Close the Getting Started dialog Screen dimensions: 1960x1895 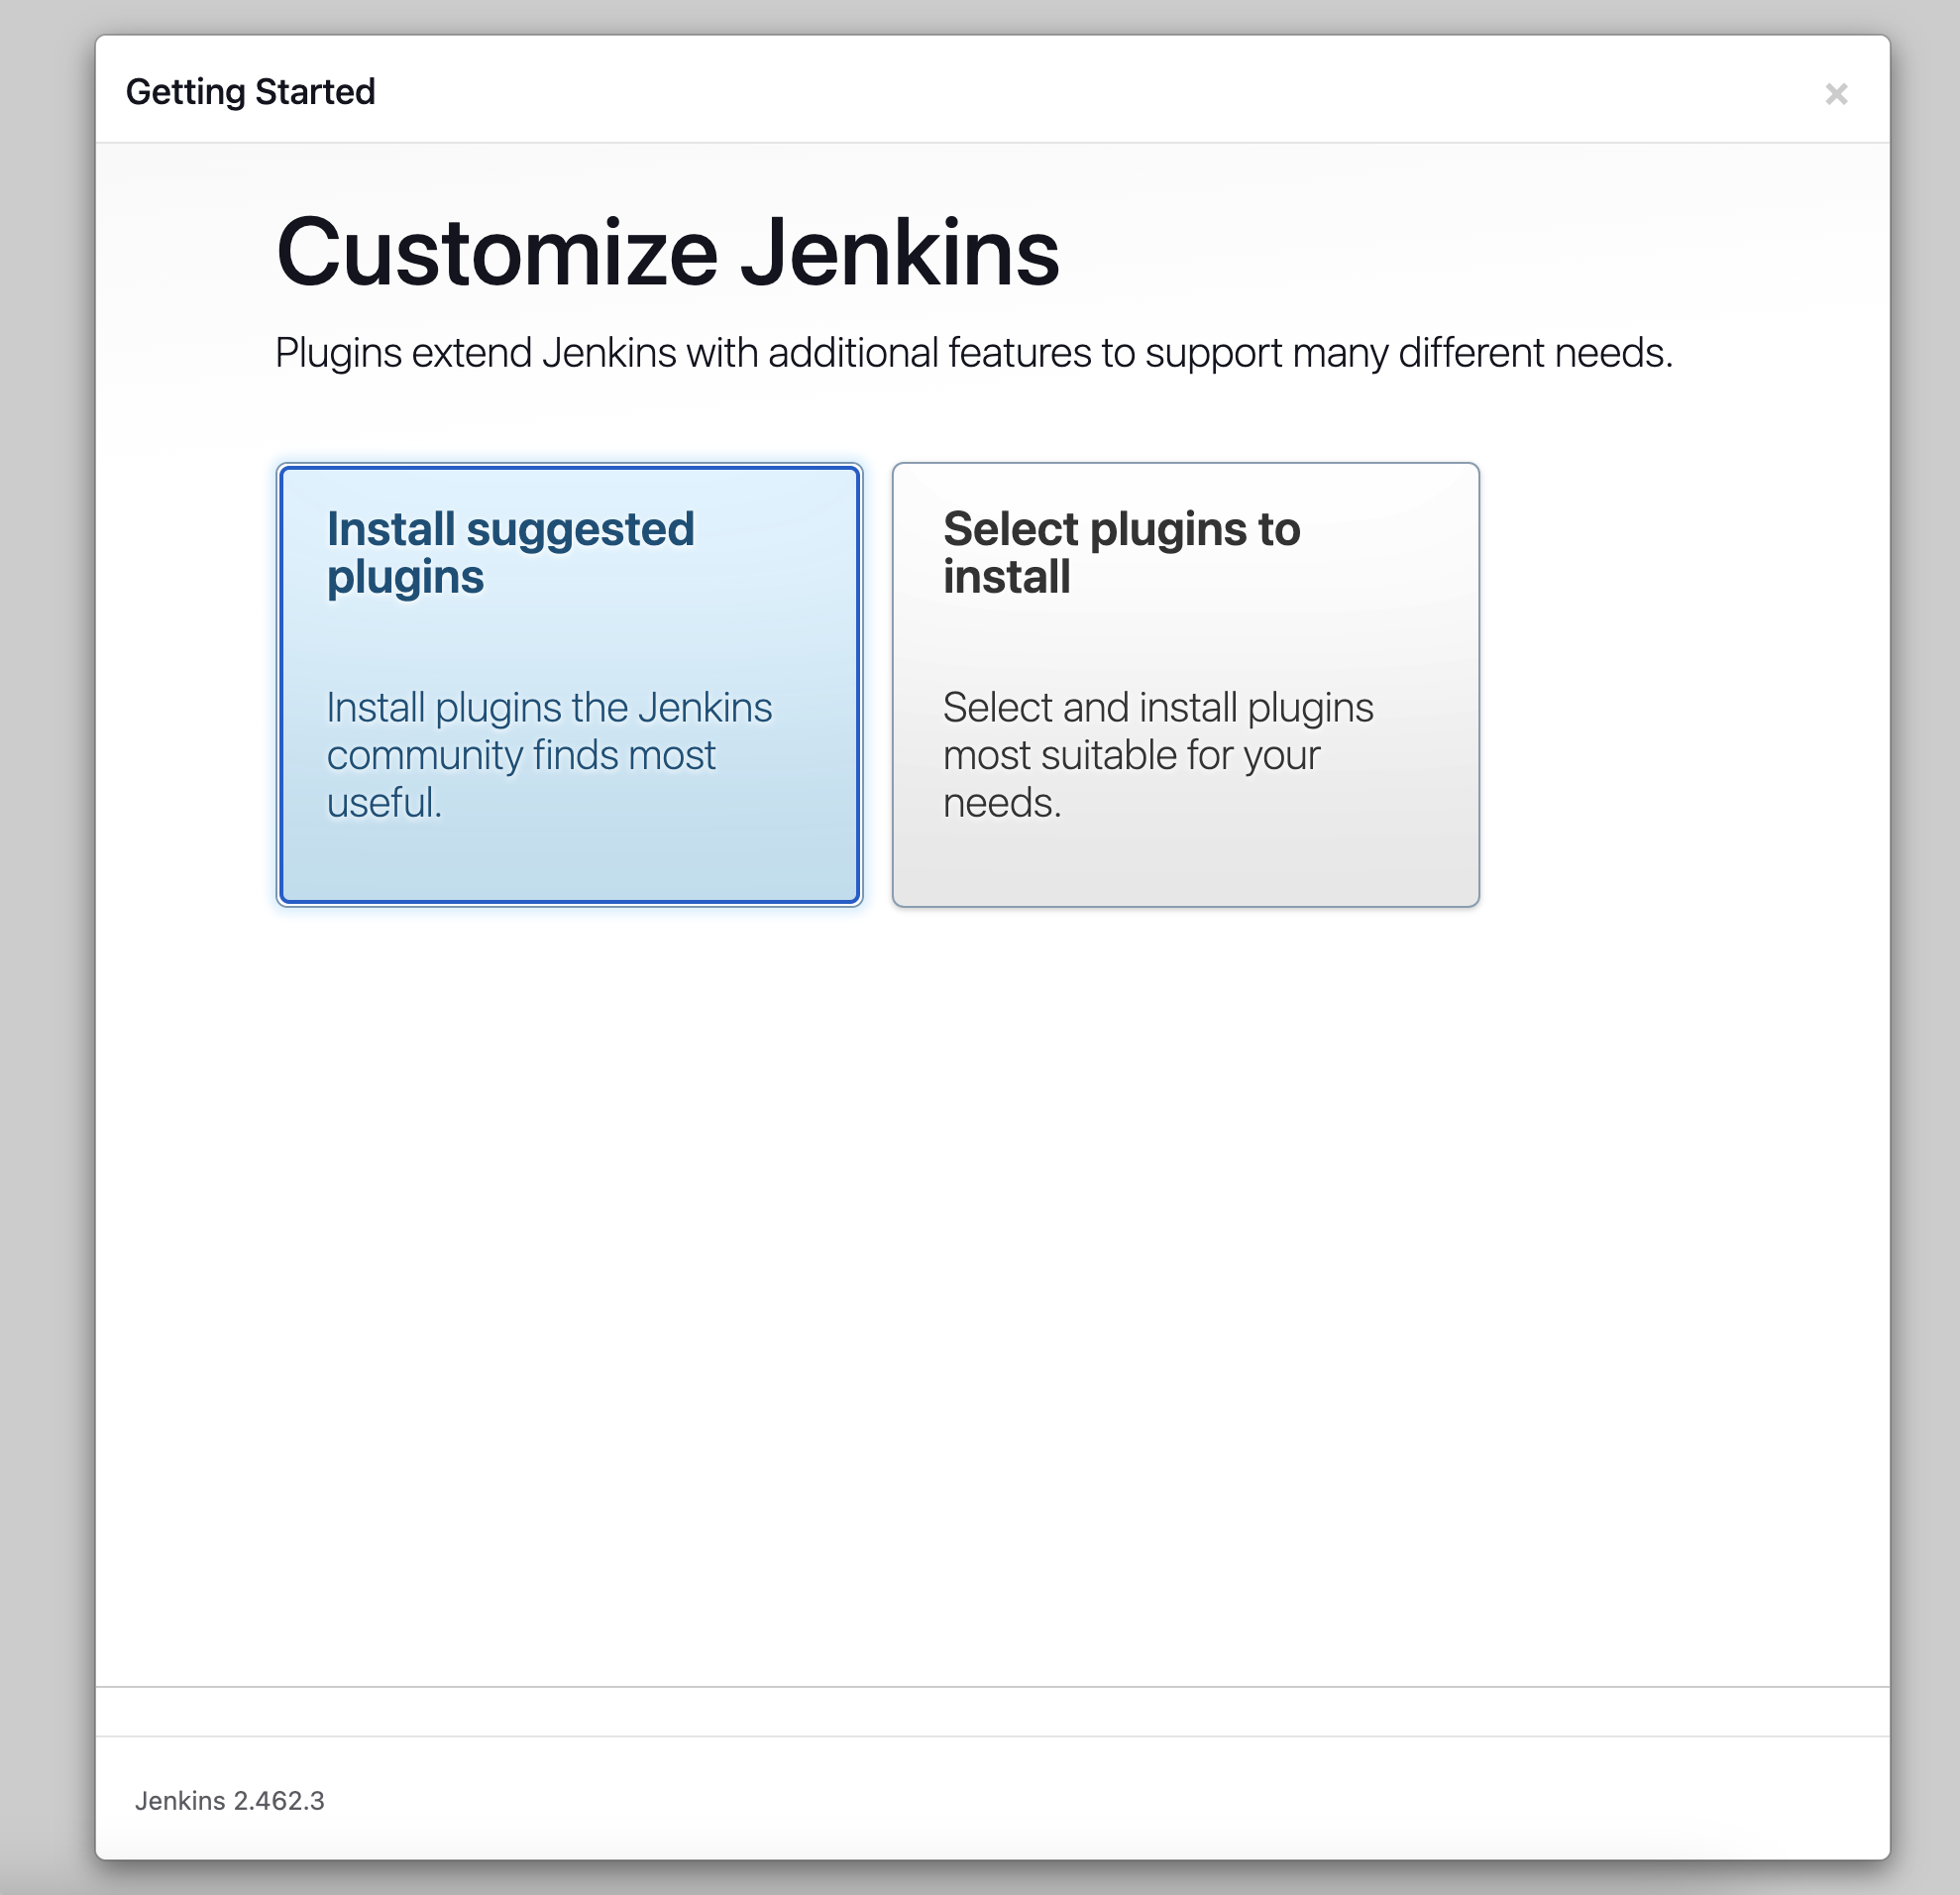pyautogui.click(x=1835, y=94)
